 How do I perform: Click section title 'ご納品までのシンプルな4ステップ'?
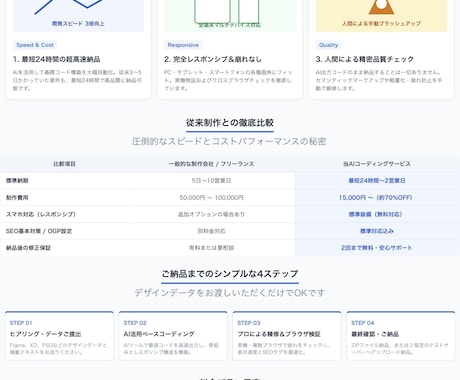(x=230, y=274)
